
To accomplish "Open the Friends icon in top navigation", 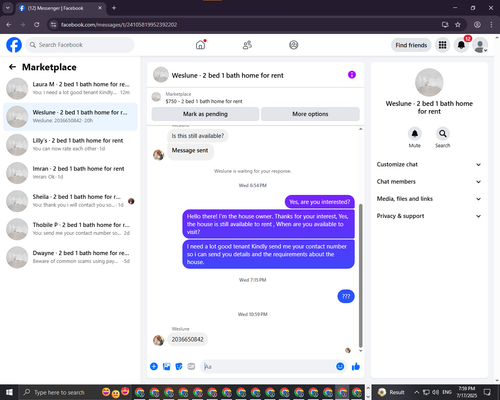I will [x=247, y=45].
